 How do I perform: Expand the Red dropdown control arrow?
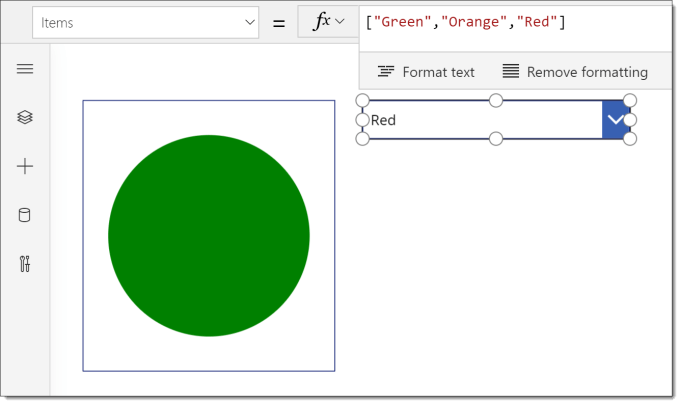pos(615,120)
